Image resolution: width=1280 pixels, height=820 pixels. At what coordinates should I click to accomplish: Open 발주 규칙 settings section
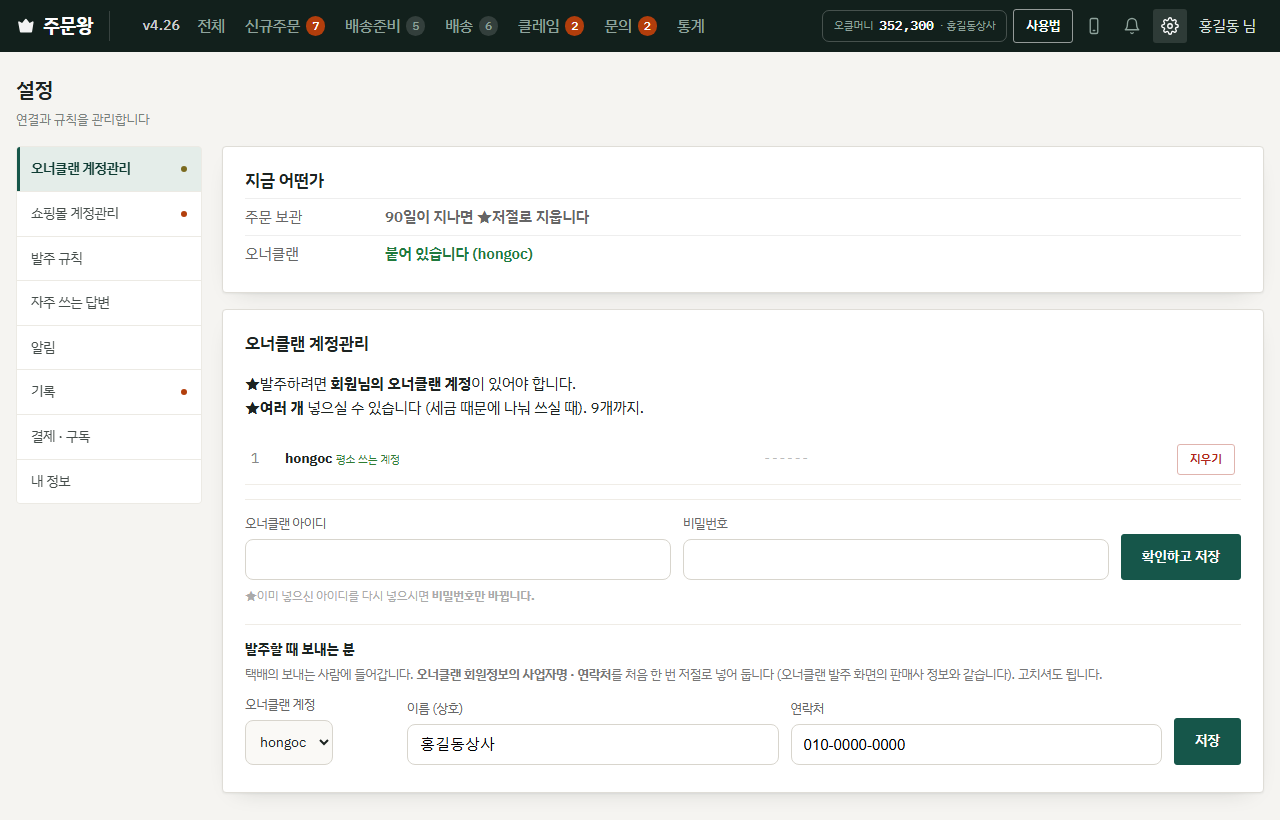point(109,259)
